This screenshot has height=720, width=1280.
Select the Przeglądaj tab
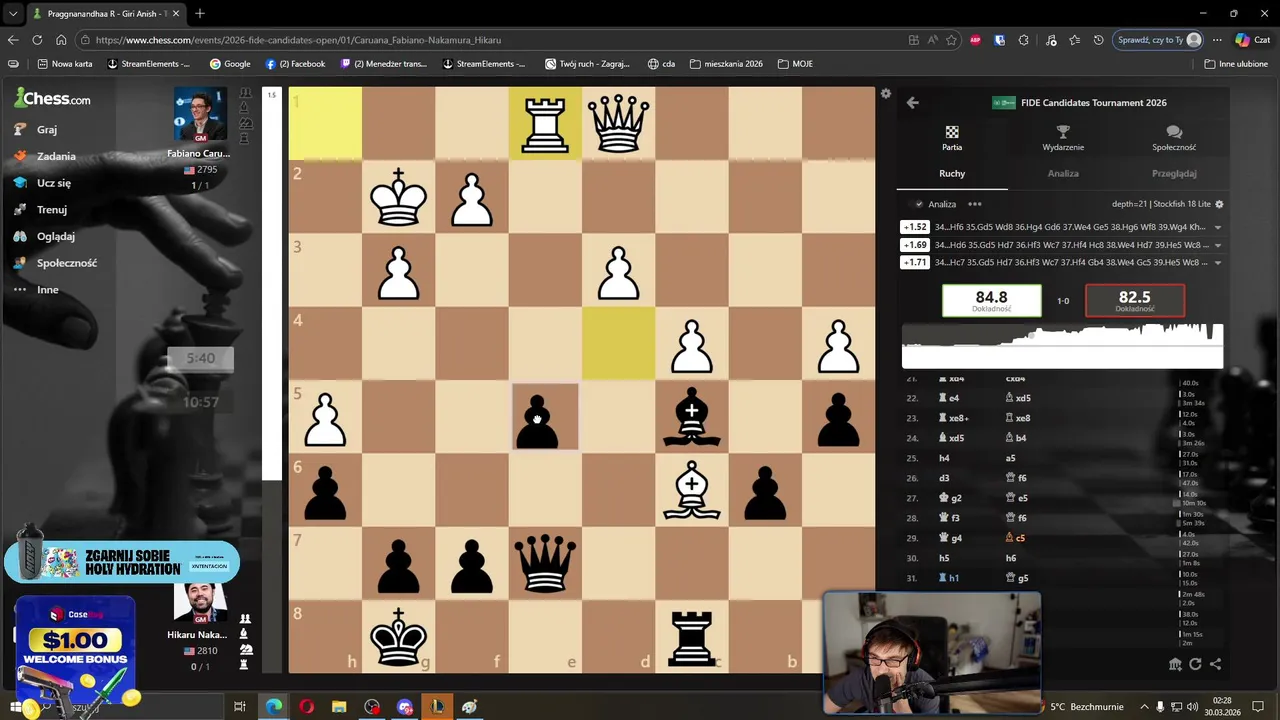coord(1174,174)
